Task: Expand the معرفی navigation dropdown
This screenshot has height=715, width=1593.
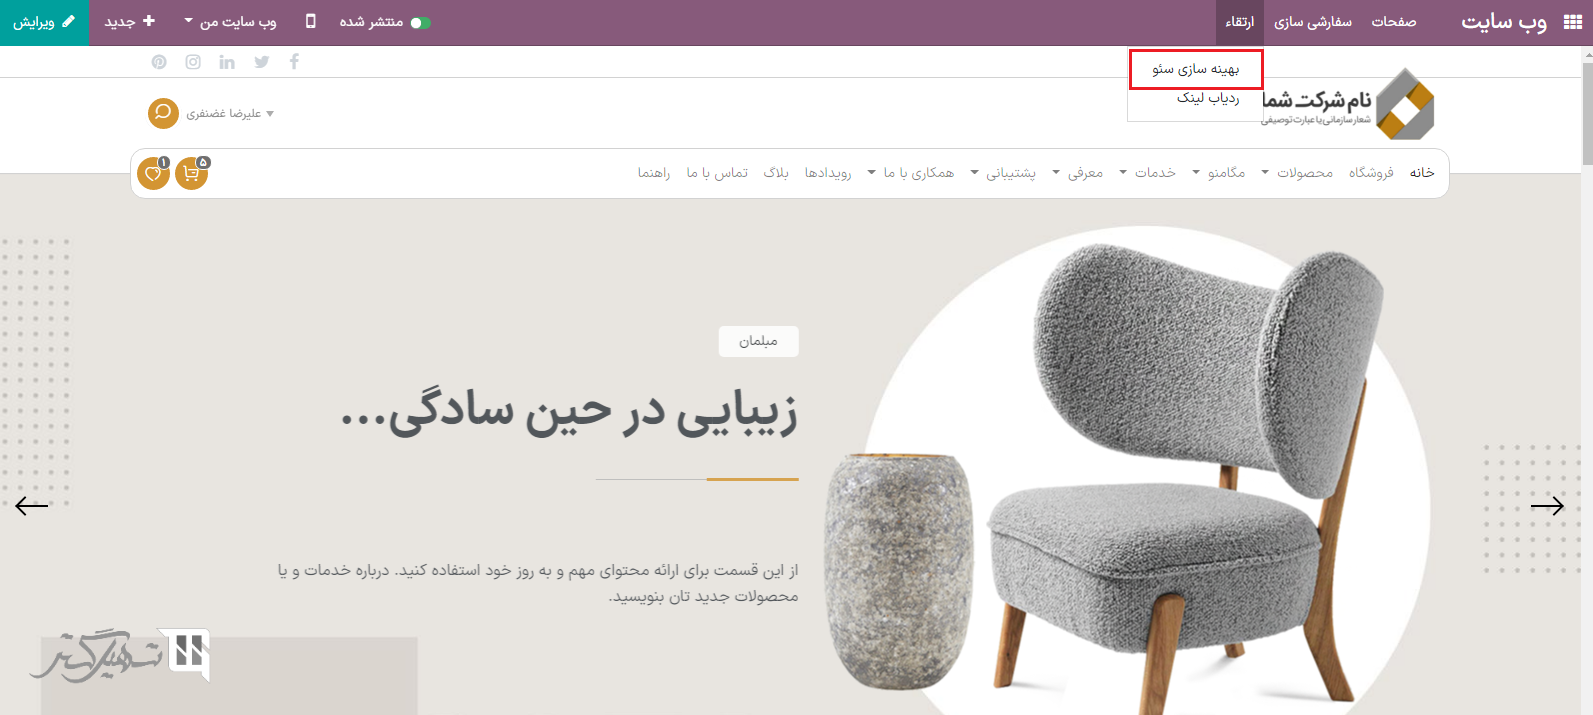Action: click(1078, 173)
